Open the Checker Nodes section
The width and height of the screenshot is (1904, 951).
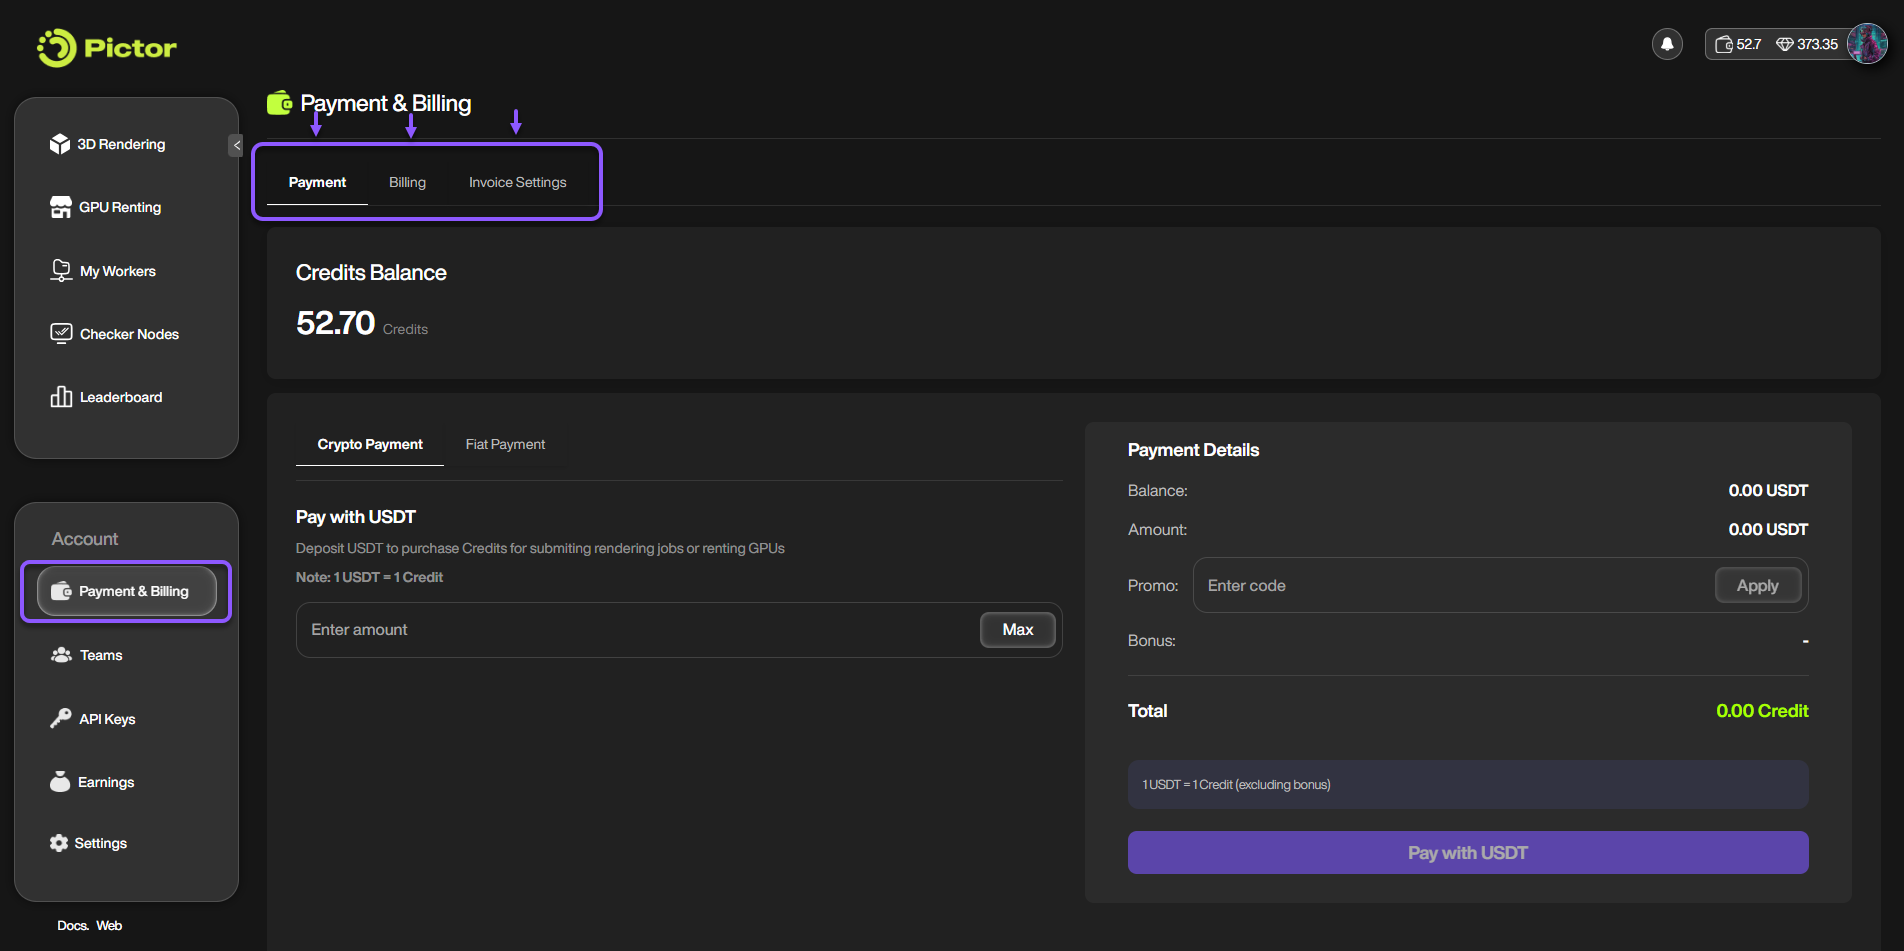tap(128, 334)
